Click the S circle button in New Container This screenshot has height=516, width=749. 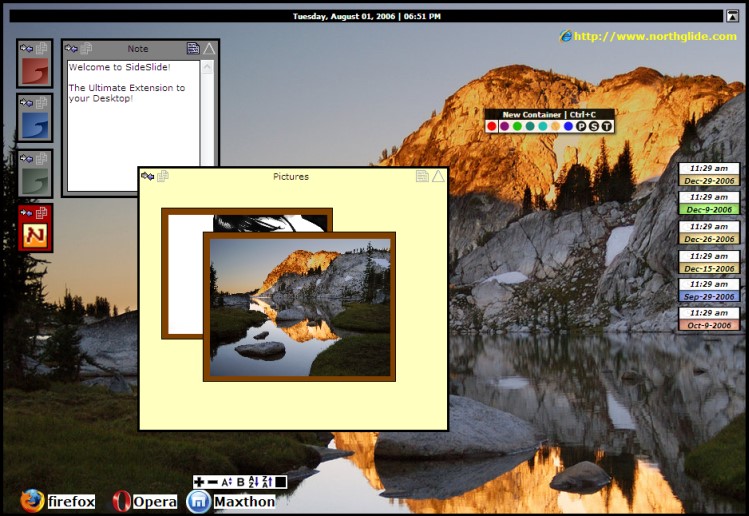tap(594, 126)
